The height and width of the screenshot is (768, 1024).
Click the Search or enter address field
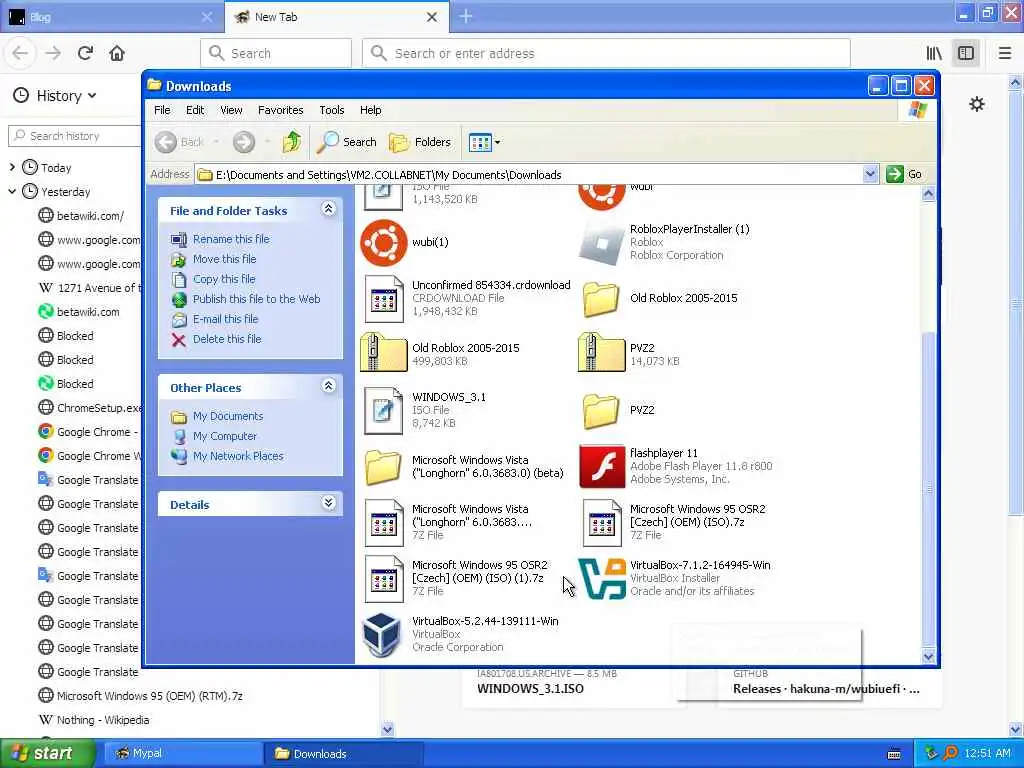coord(606,53)
